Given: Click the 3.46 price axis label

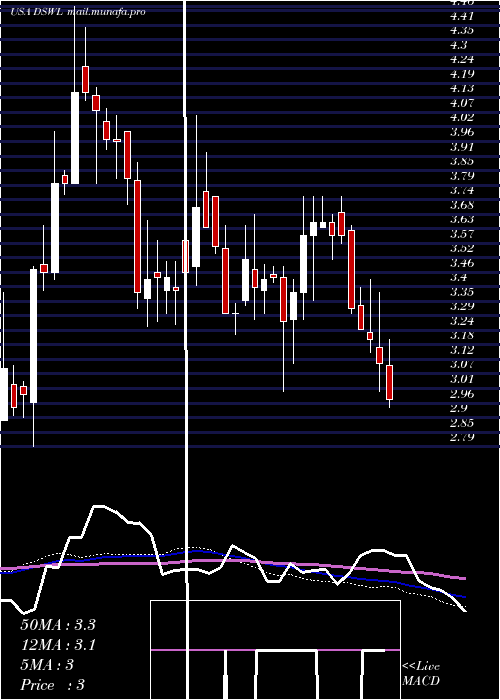Looking at the screenshot, I should coord(462,263).
